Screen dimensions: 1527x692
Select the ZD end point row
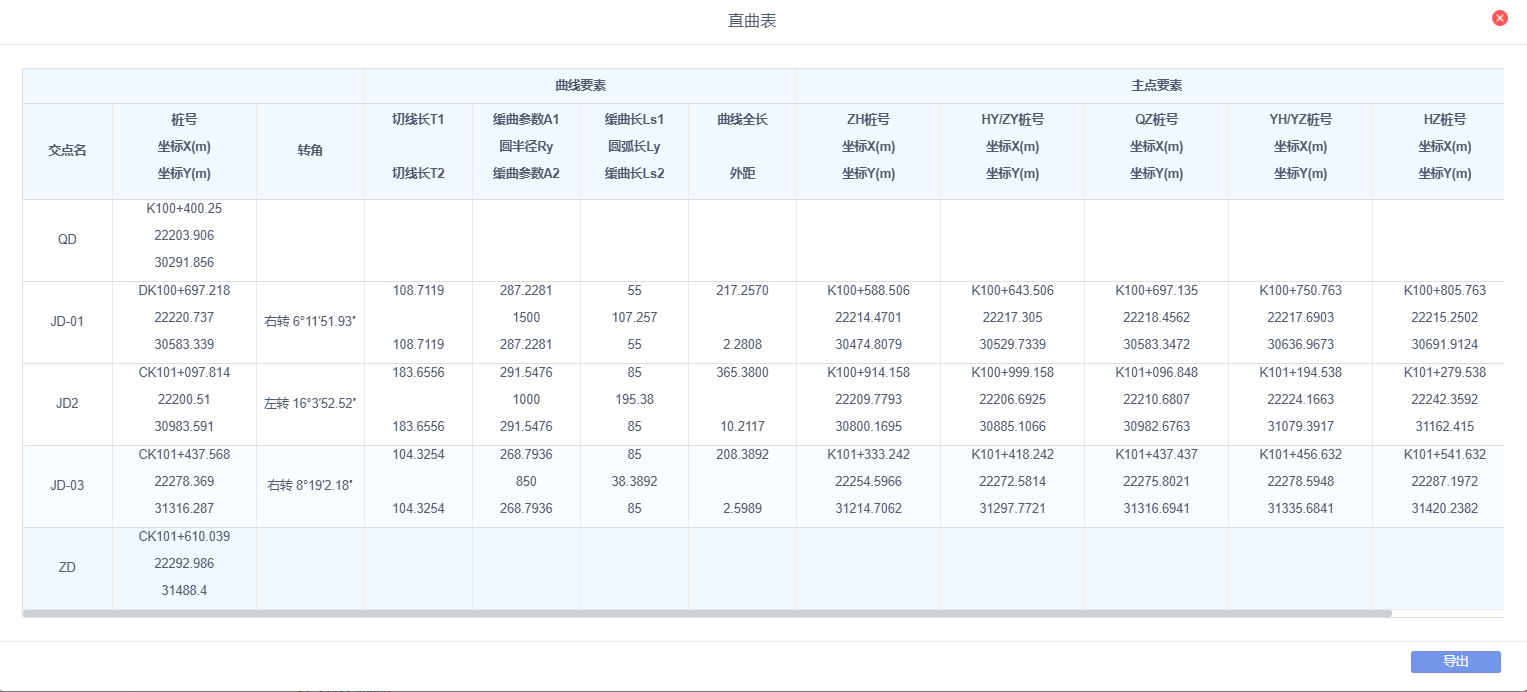coord(67,568)
